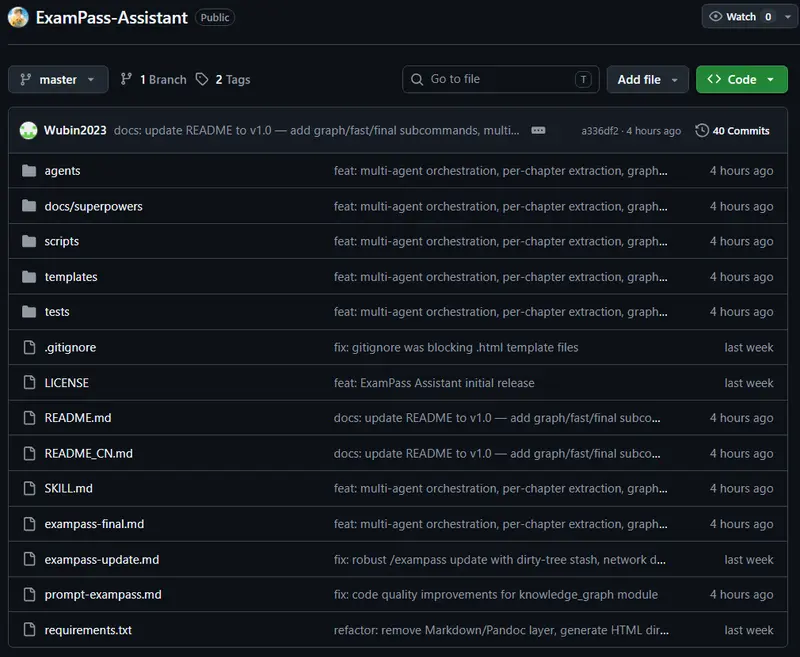View the 40 Commits history

coord(732,131)
